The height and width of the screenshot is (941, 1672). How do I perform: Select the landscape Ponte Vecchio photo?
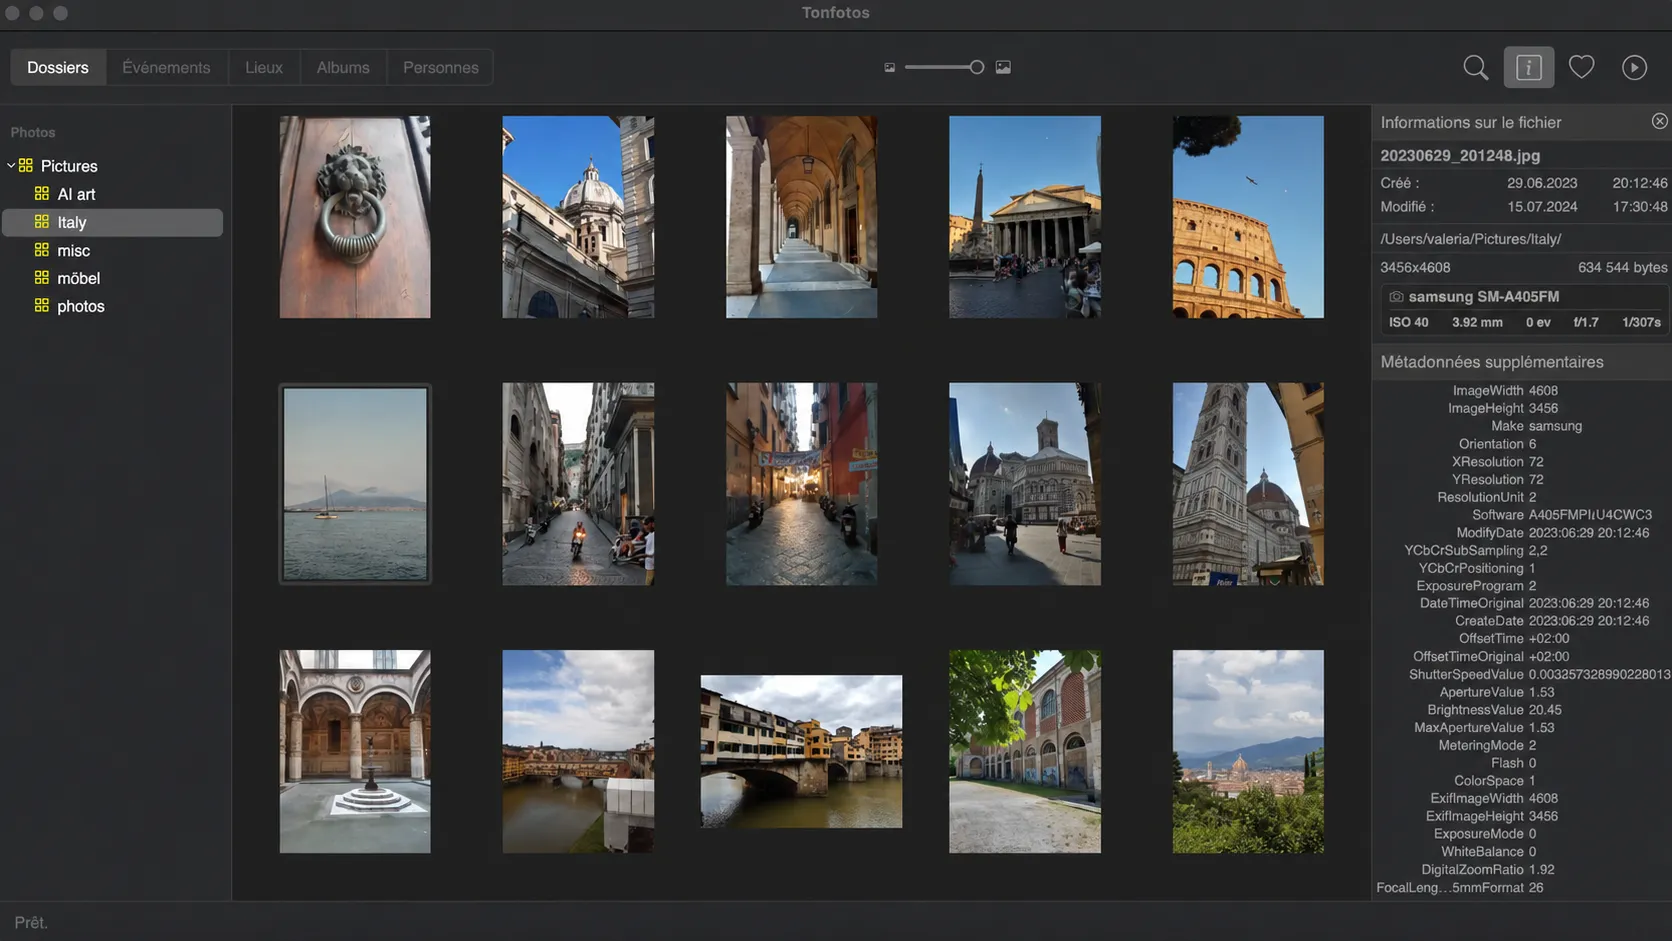click(x=801, y=752)
